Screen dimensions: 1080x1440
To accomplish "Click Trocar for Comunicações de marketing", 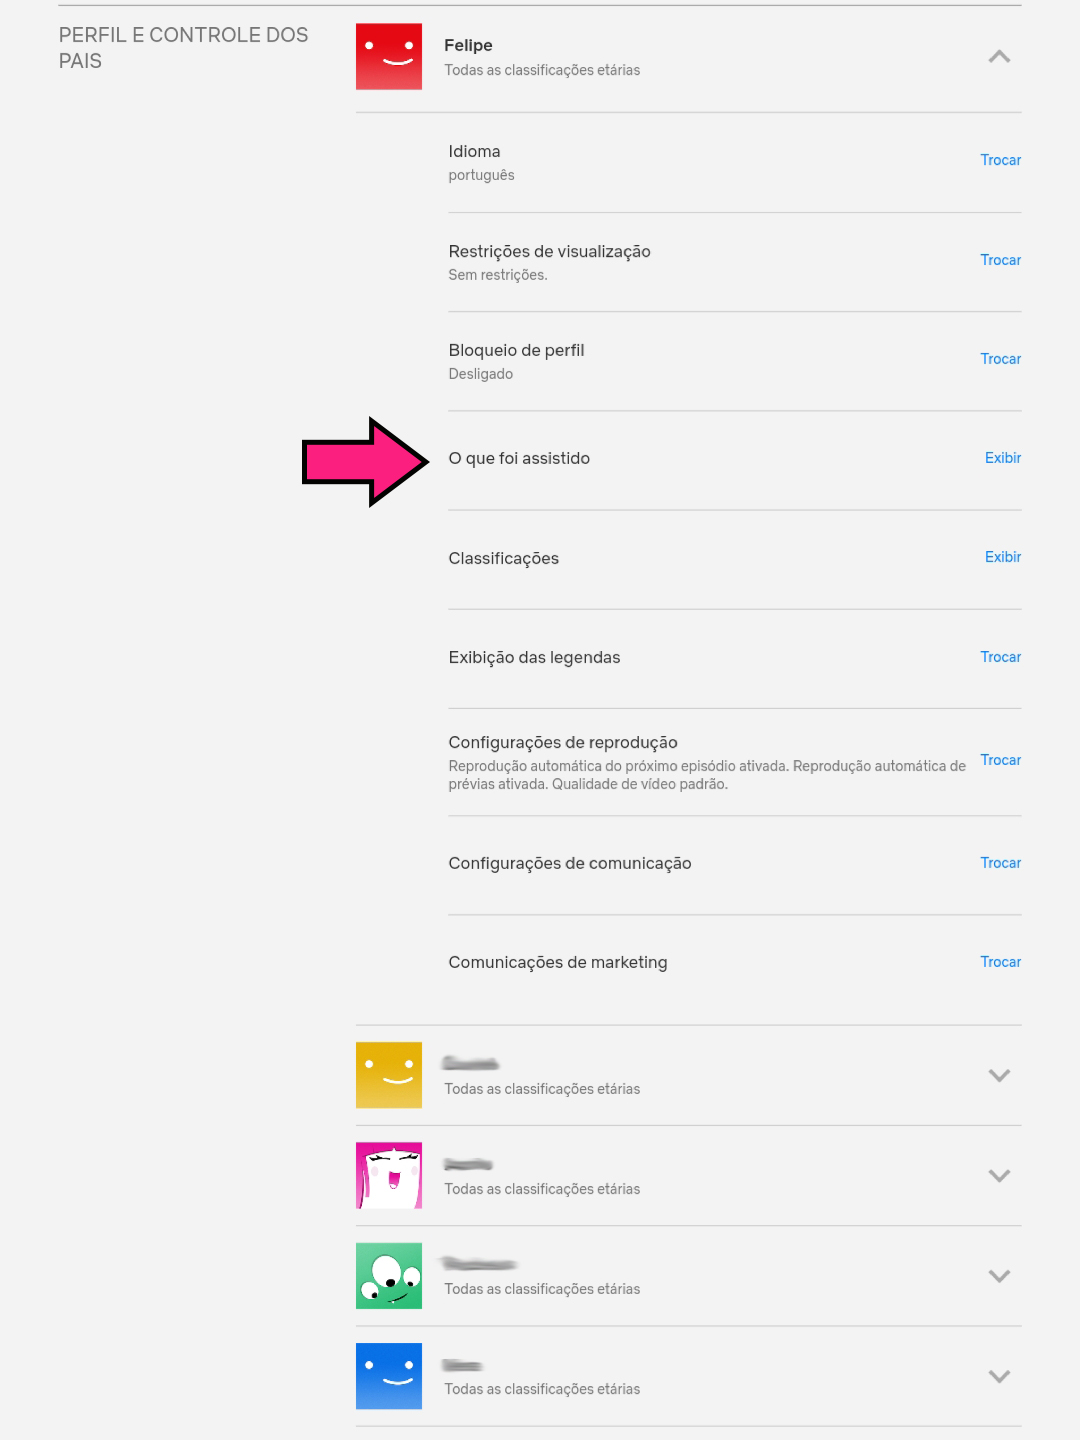I will [x=1000, y=962].
